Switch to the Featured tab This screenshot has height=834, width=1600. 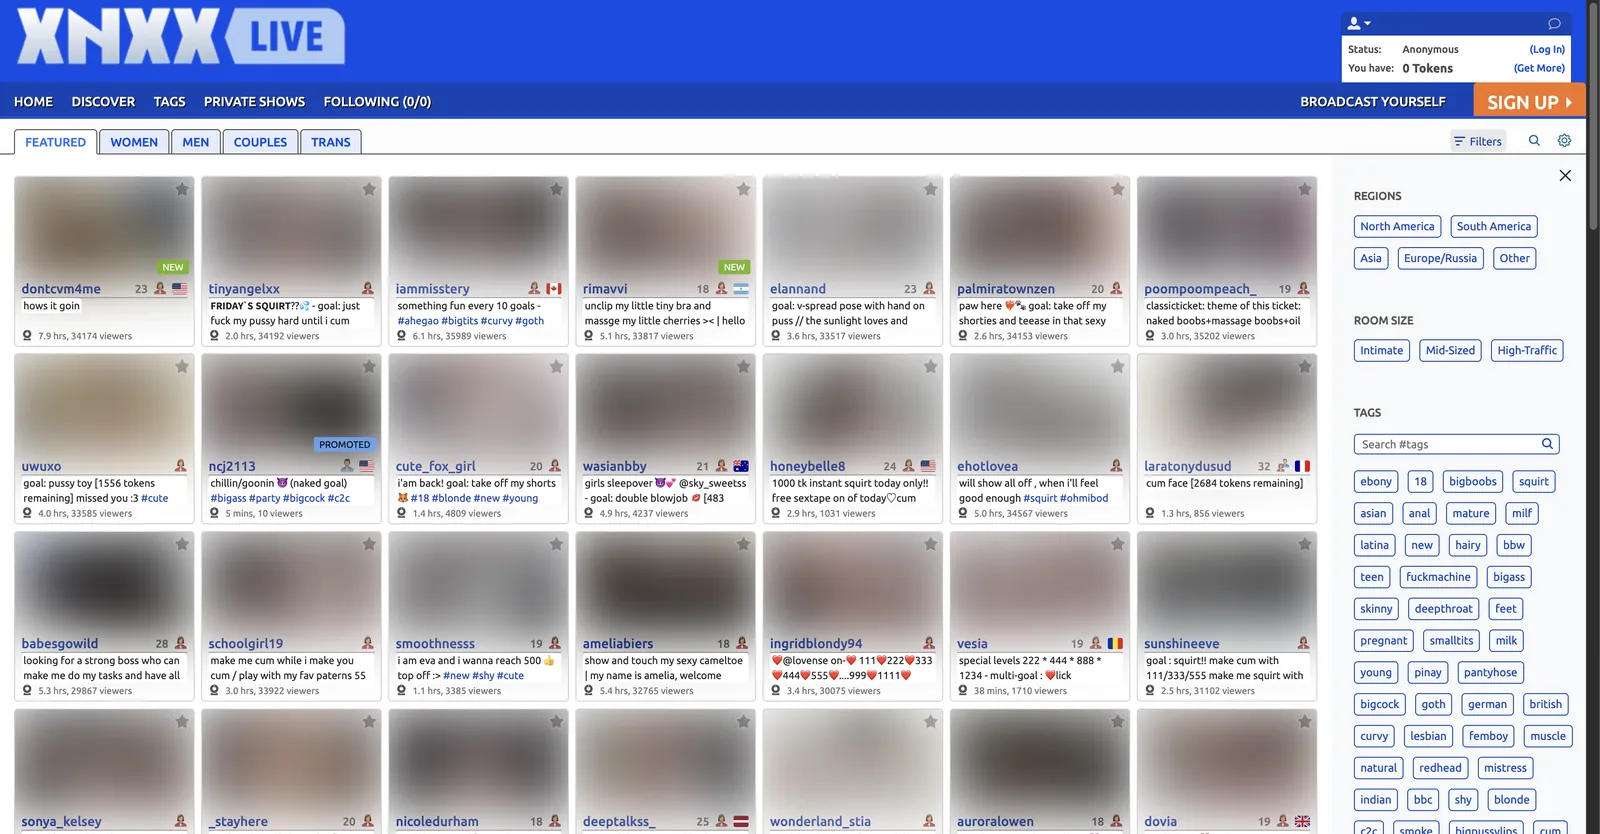[55, 142]
